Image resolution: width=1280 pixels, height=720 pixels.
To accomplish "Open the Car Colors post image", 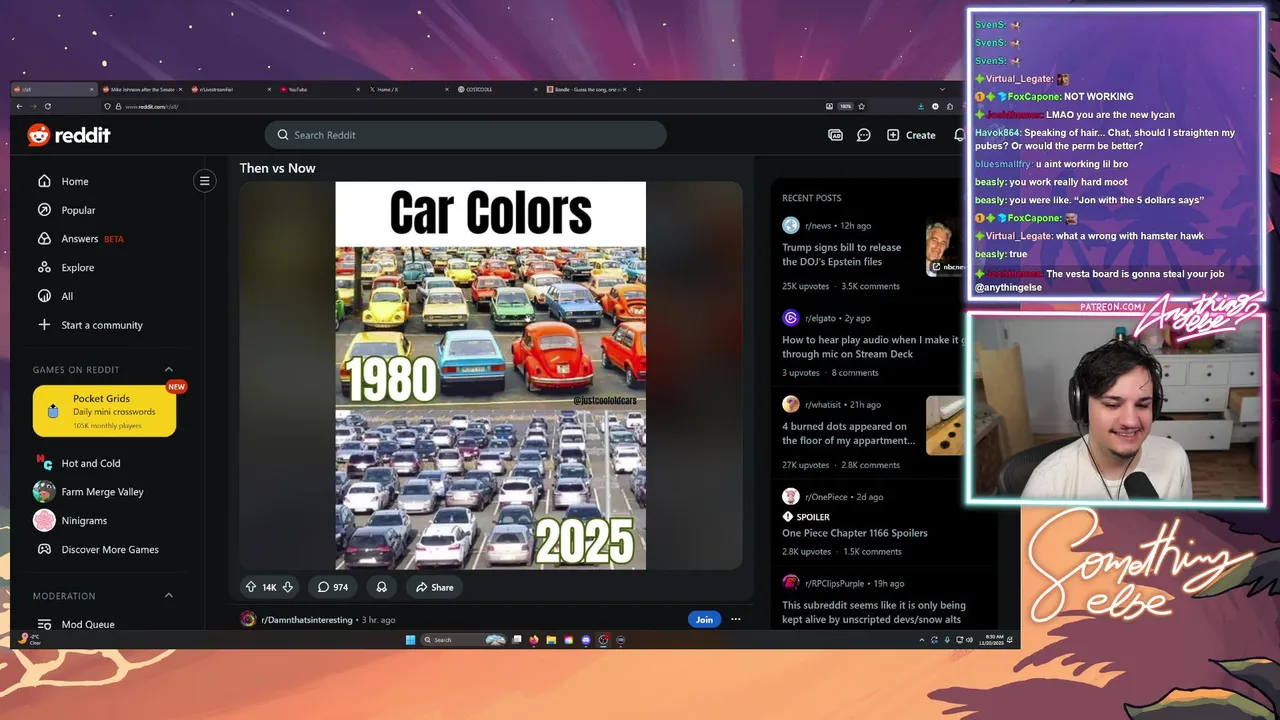I will [x=490, y=375].
